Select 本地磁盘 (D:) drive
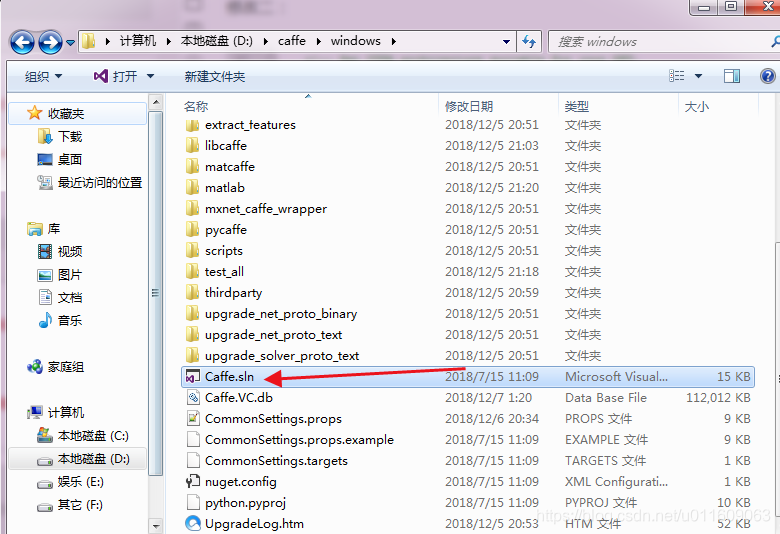 tap(94, 459)
